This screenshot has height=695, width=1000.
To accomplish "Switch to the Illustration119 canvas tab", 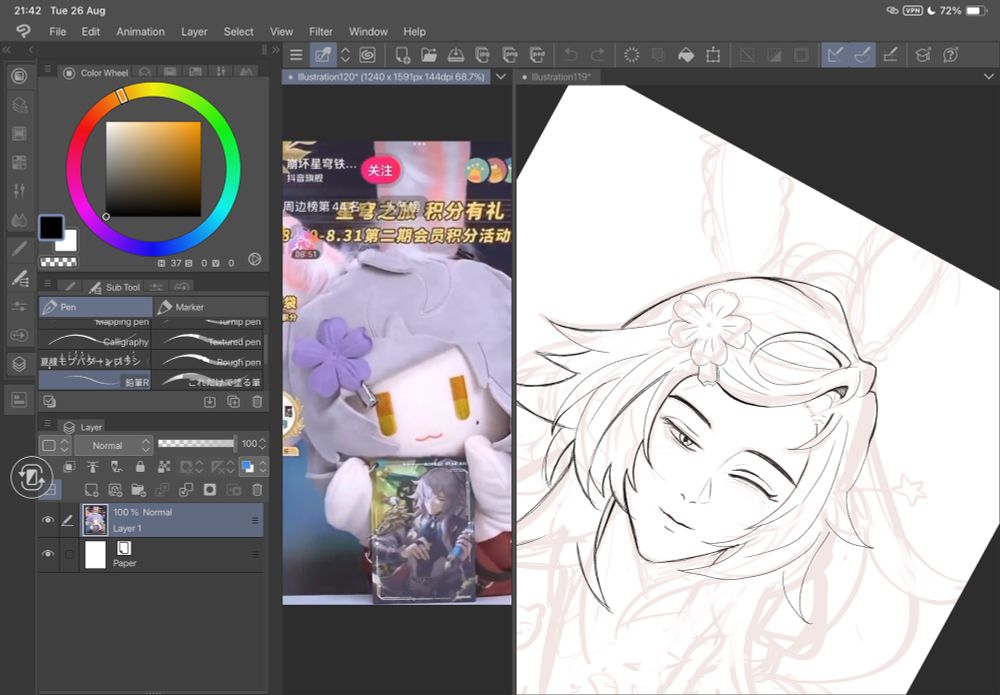I will click(x=558, y=77).
